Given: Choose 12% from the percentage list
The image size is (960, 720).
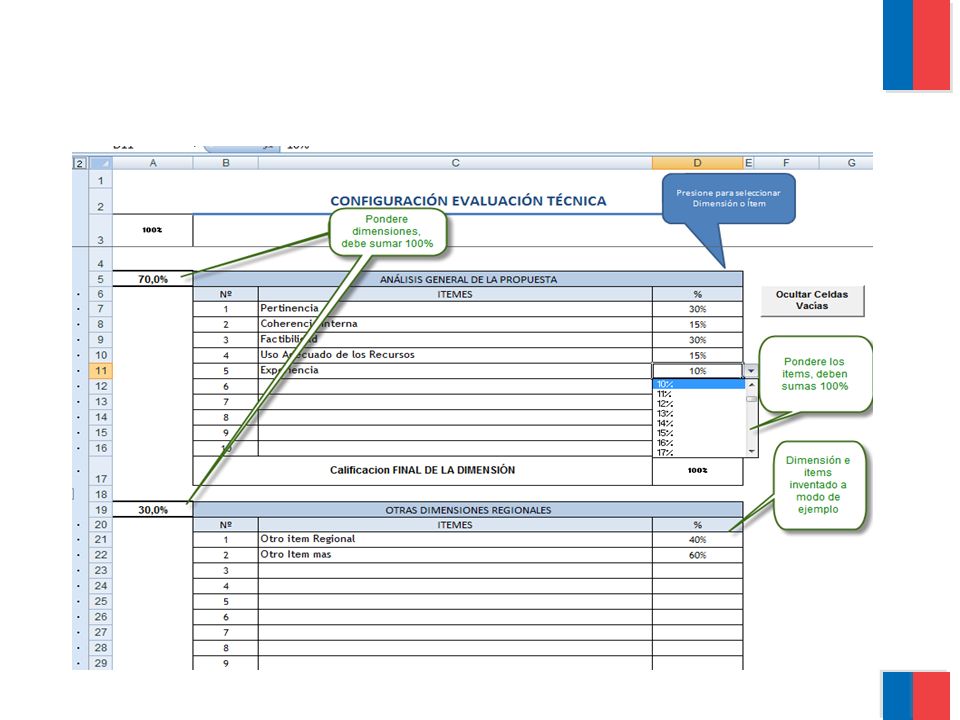Looking at the screenshot, I should [x=699, y=404].
